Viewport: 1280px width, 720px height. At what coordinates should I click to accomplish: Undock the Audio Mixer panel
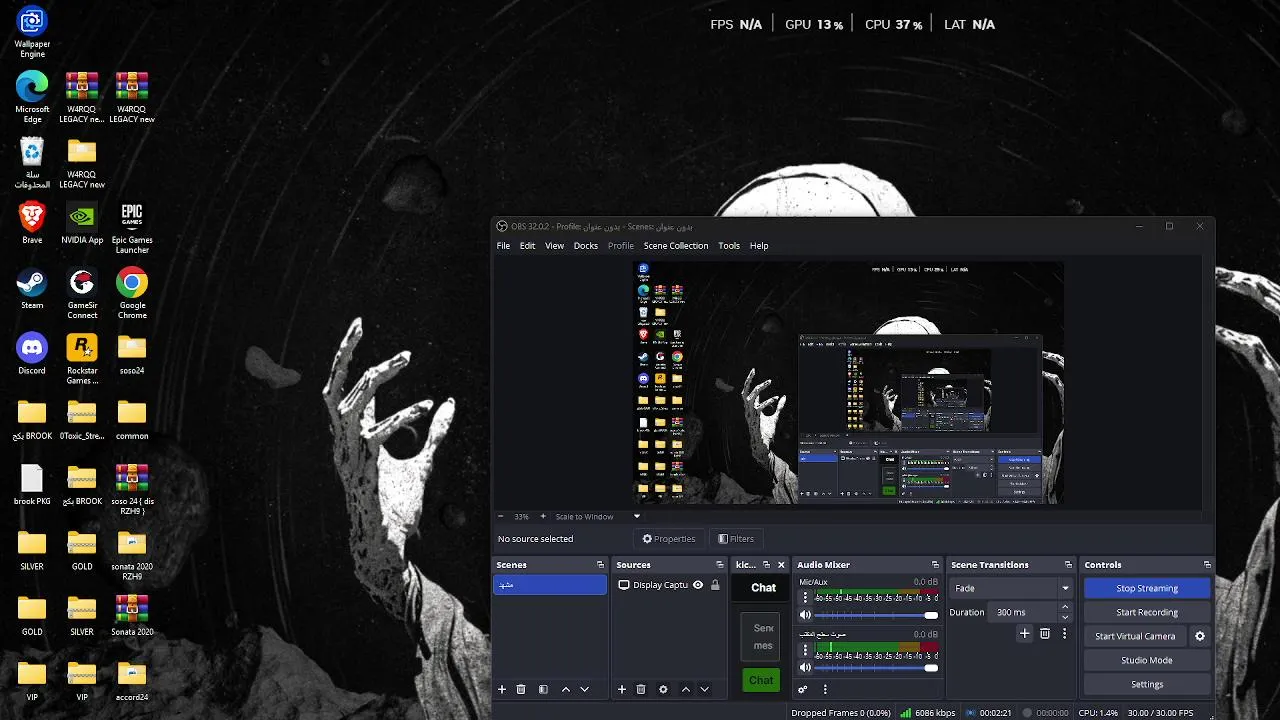pyautogui.click(x=935, y=565)
